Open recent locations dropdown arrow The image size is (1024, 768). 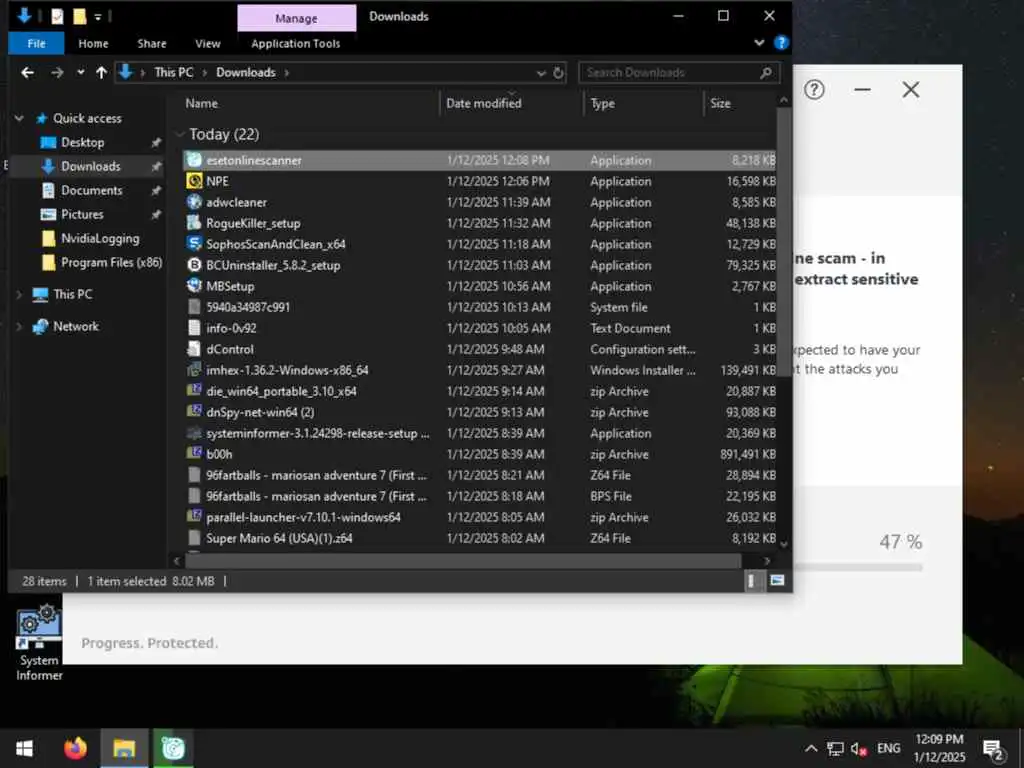(80, 72)
